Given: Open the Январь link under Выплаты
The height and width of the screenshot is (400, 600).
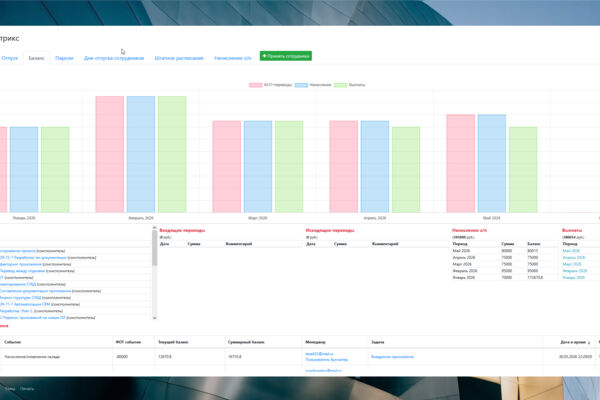Looking at the screenshot, I should coord(574,278).
